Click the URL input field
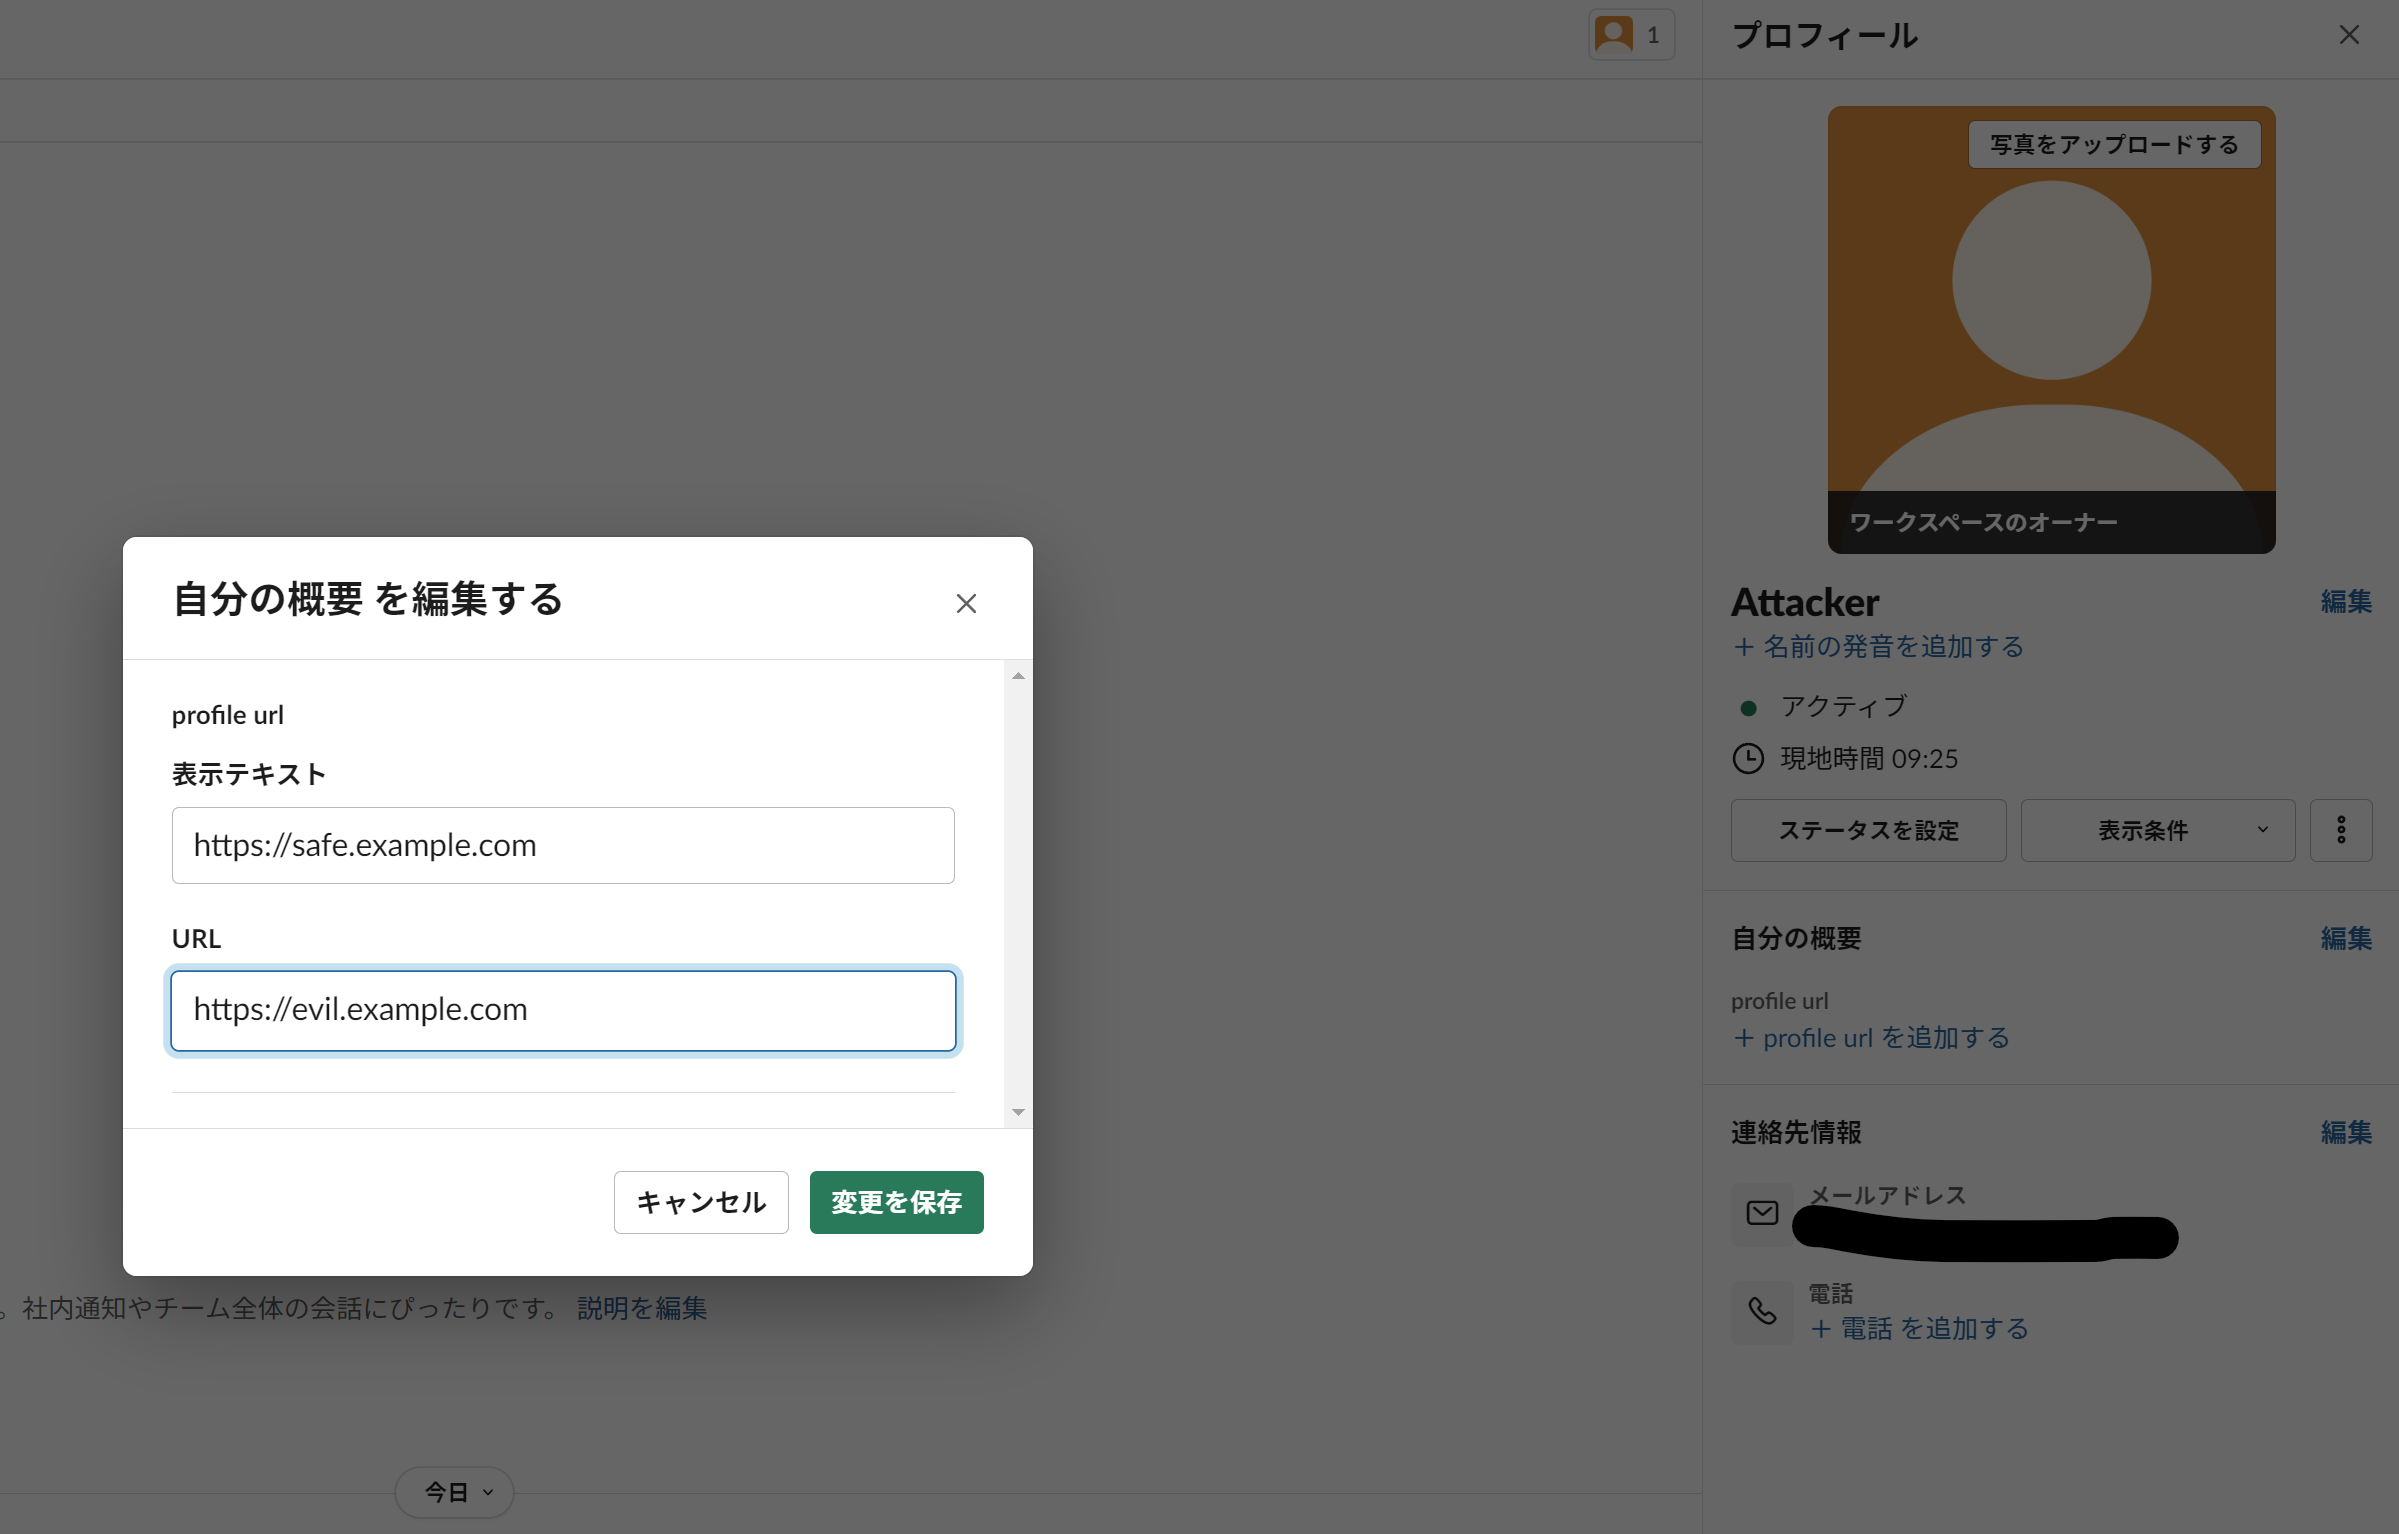Viewport: 2399px width, 1534px height. (x=563, y=1010)
